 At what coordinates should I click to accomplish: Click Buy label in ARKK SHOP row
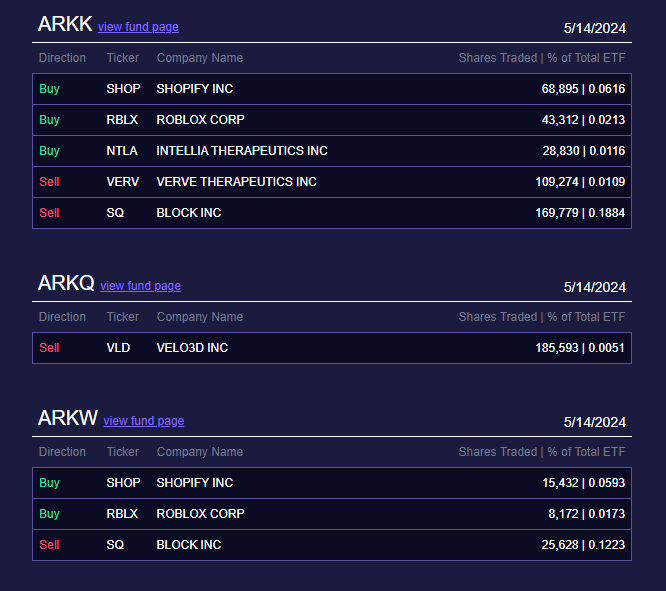[x=49, y=89]
